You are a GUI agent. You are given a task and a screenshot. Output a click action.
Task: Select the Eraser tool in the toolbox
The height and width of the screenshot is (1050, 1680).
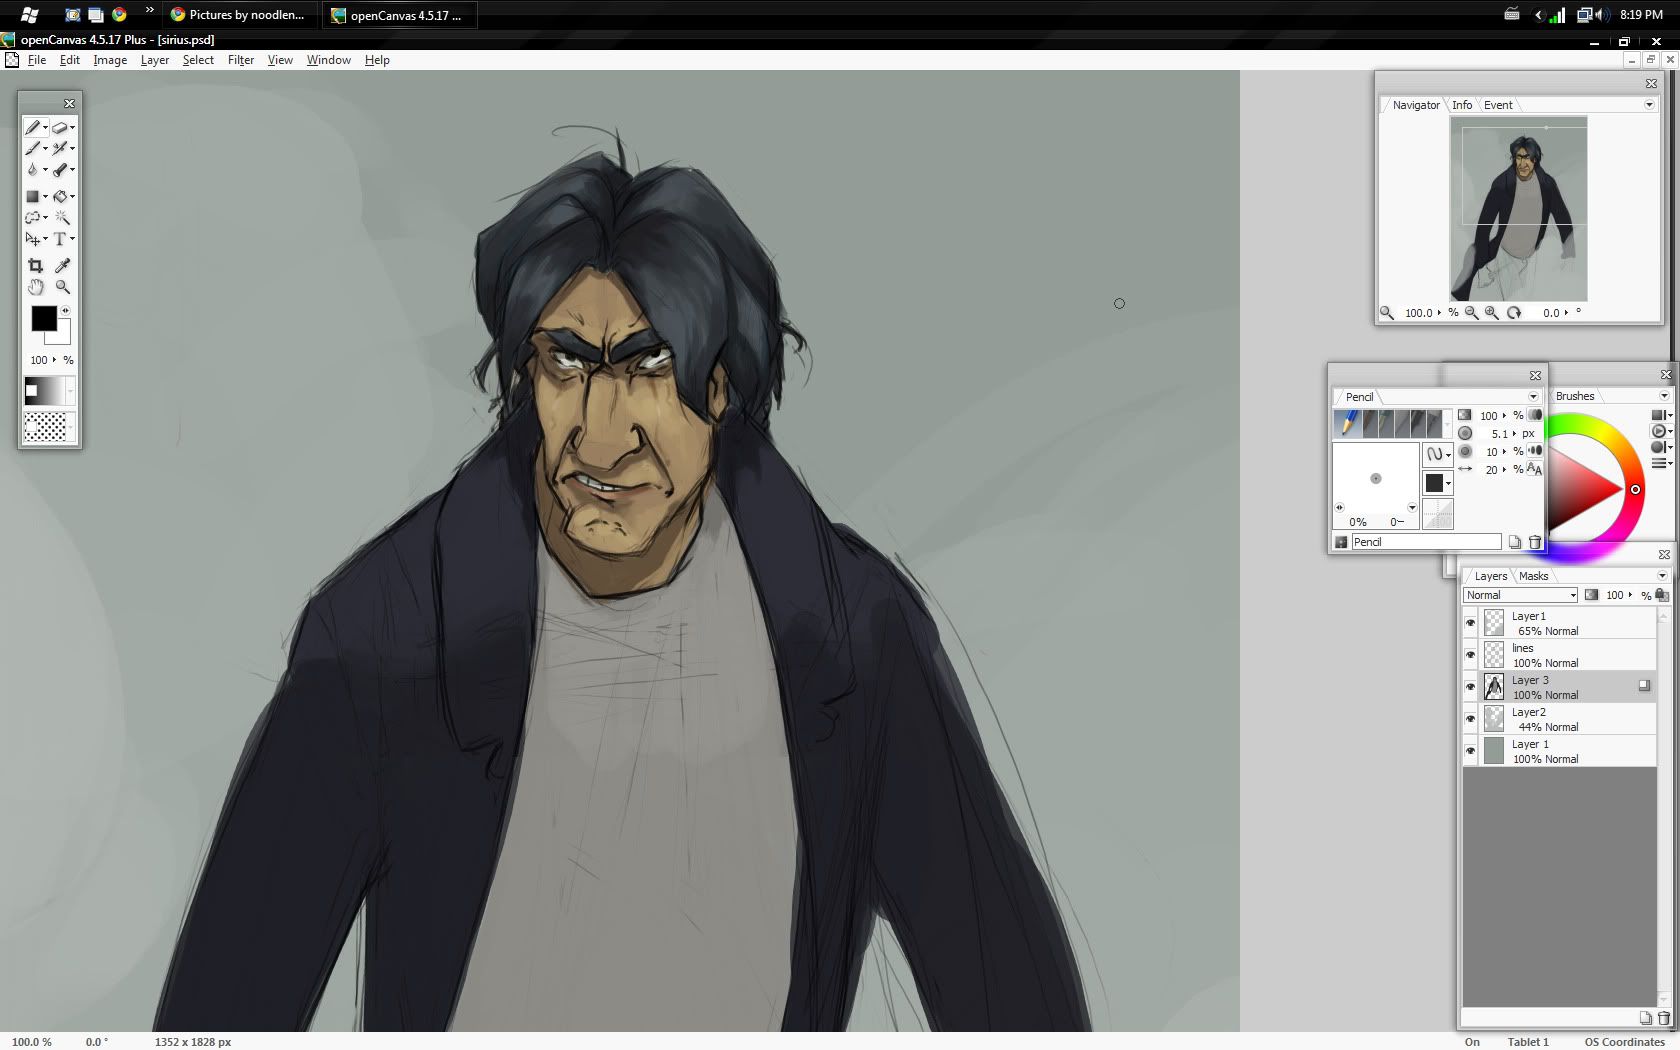coord(59,128)
